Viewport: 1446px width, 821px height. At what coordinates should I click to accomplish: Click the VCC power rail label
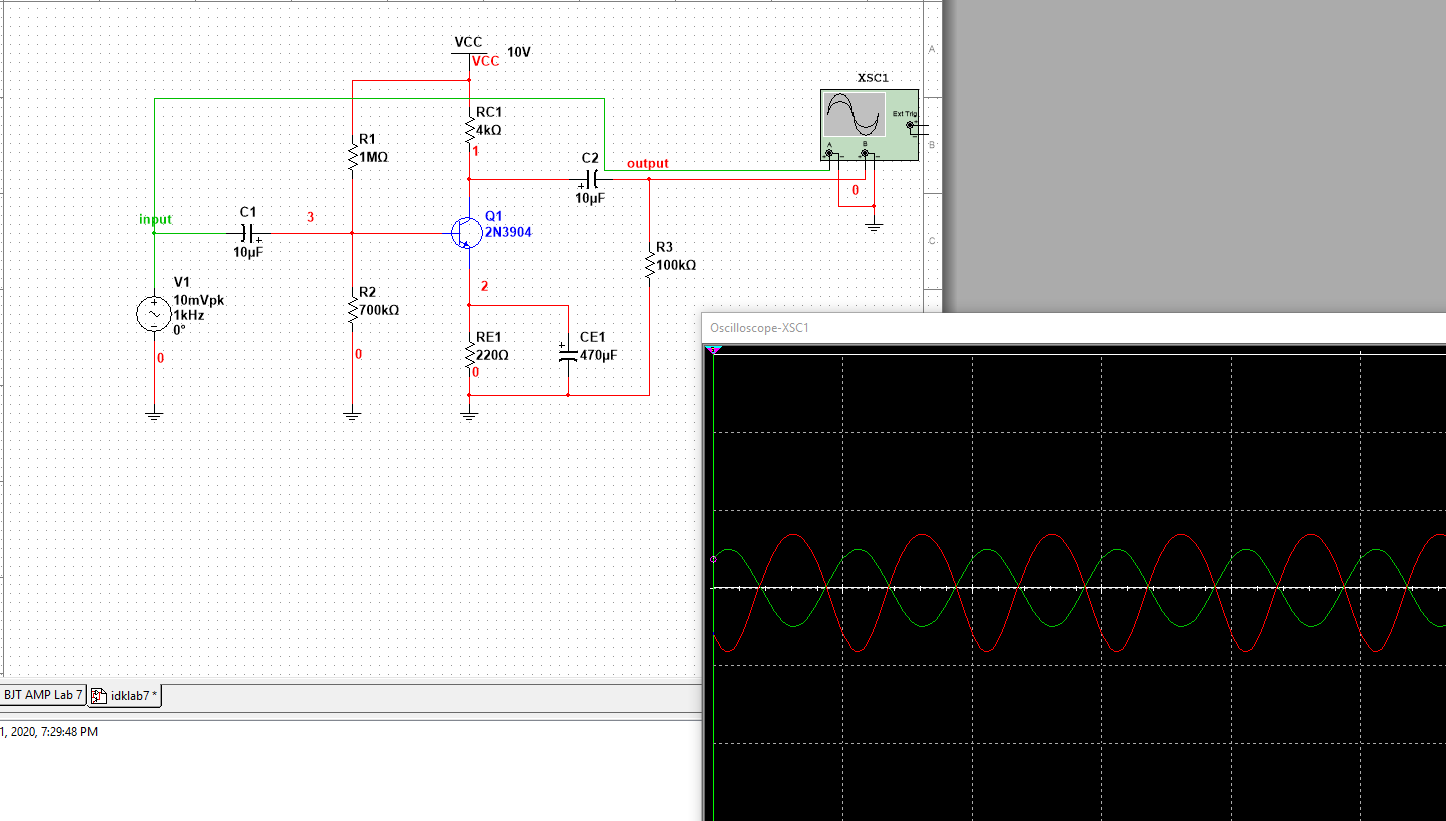coord(470,43)
